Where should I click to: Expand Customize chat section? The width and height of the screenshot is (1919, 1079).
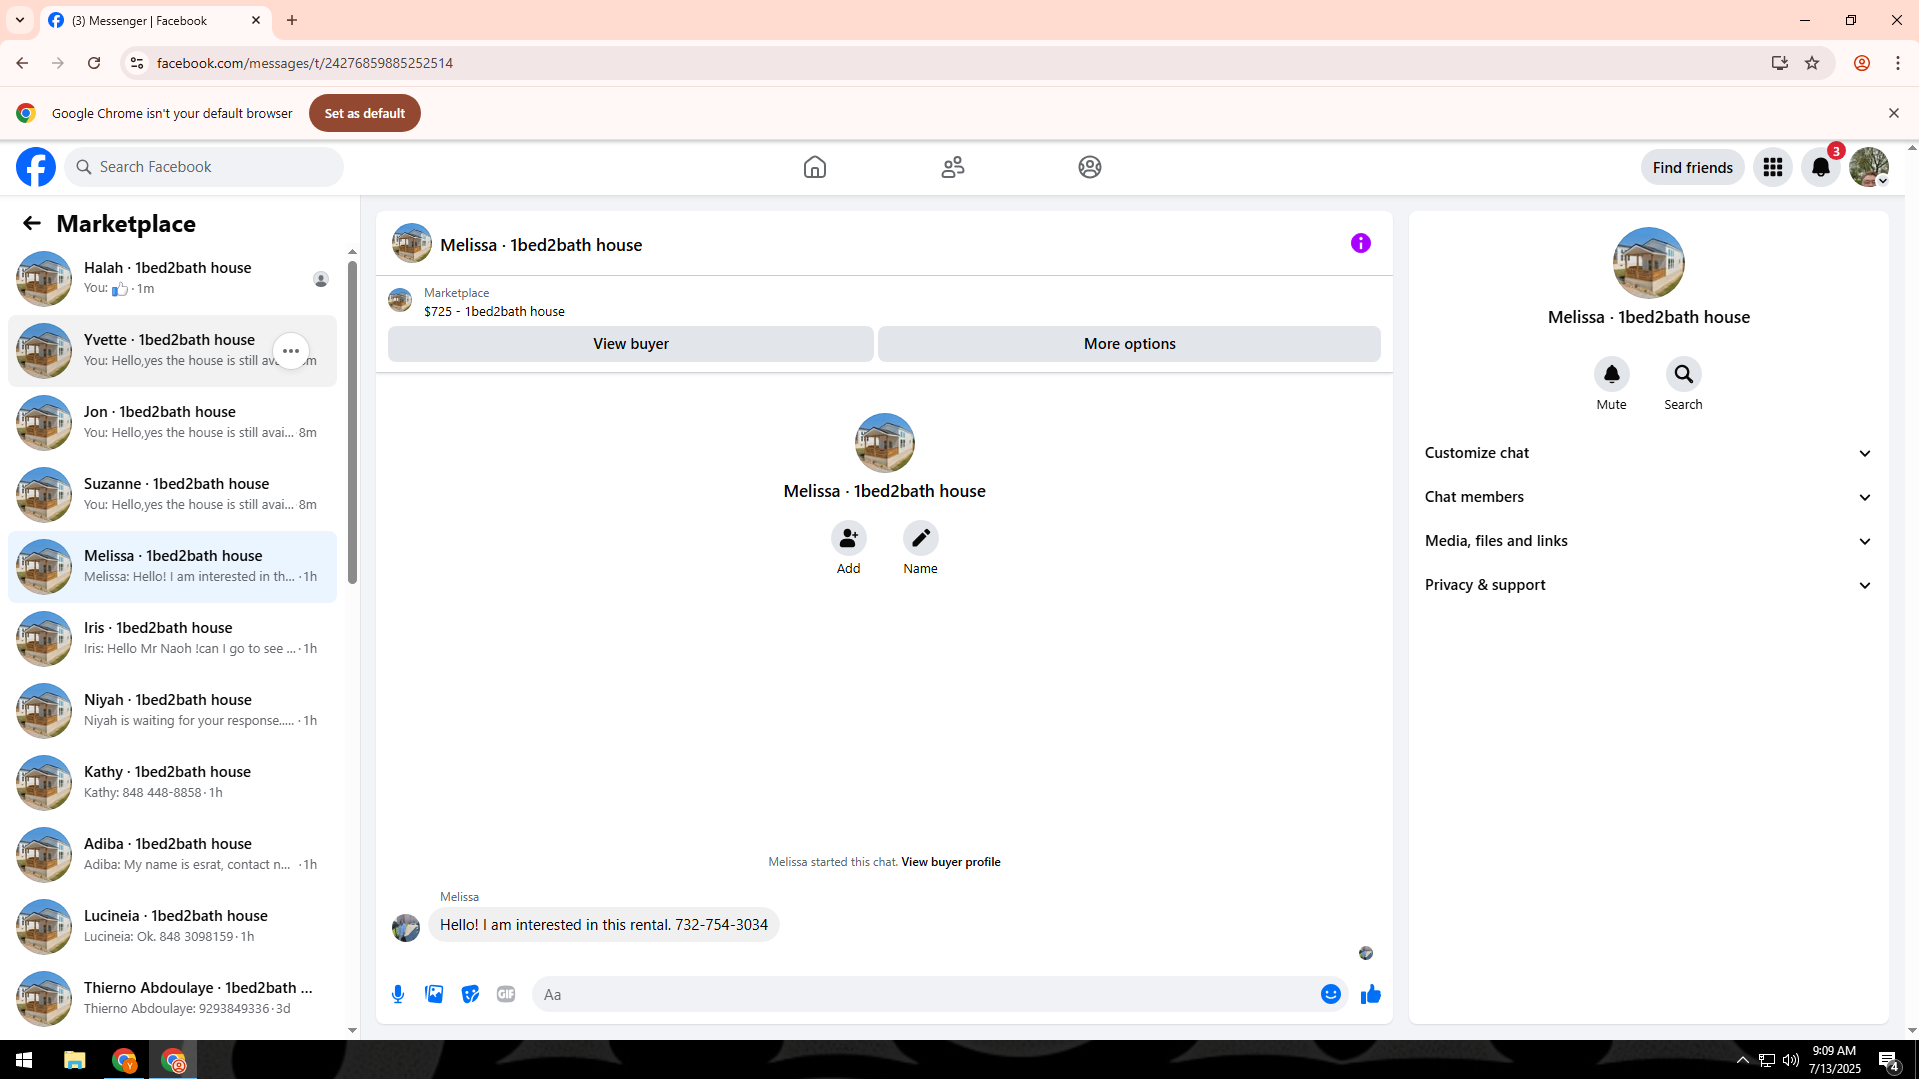pyautogui.click(x=1648, y=453)
